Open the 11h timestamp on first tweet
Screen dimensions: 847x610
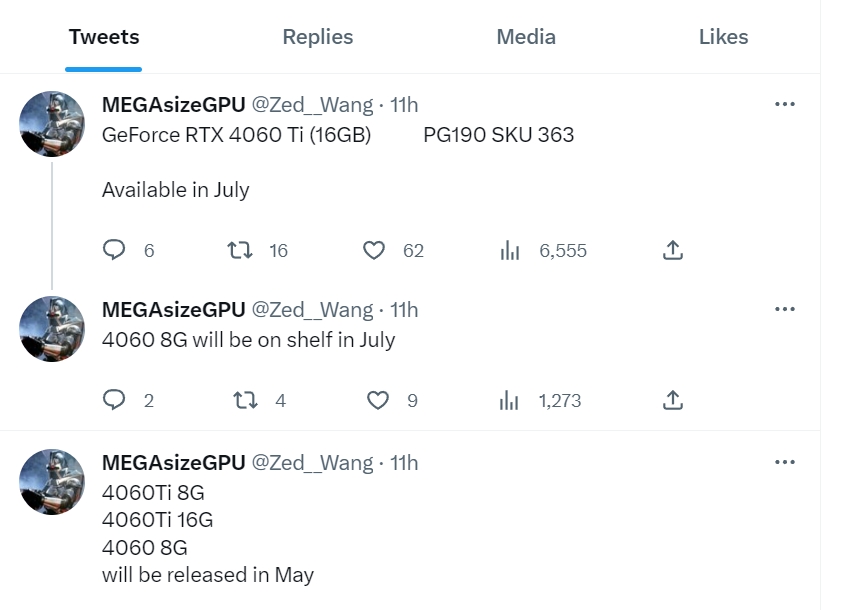click(x=404, y=105)
